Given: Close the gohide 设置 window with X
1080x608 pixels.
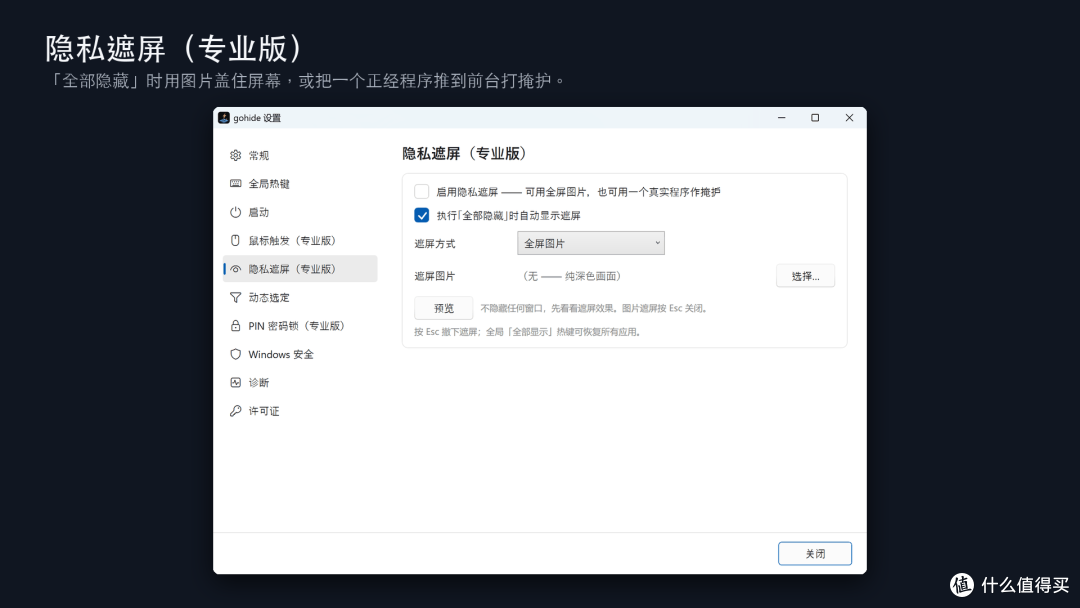Looking at the screenshot, I should (849, 118).
